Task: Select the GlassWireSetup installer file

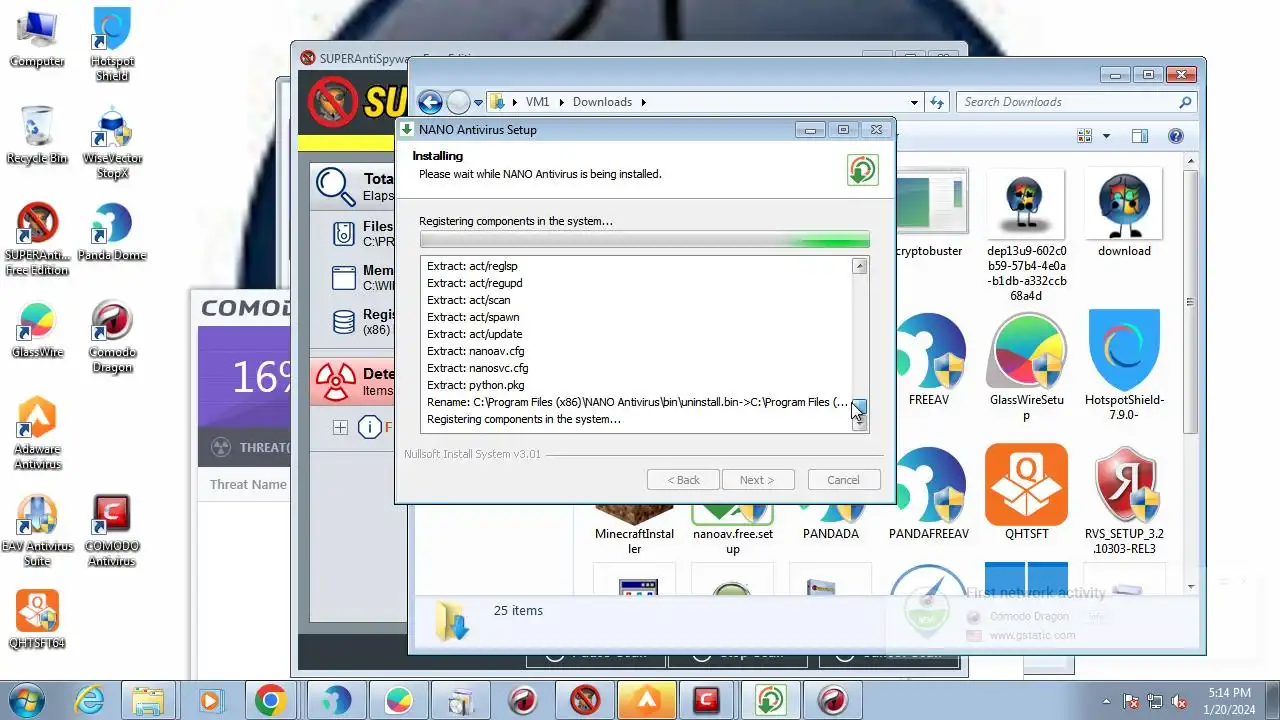Action: pyautogui.click(x=1026, y=366)
